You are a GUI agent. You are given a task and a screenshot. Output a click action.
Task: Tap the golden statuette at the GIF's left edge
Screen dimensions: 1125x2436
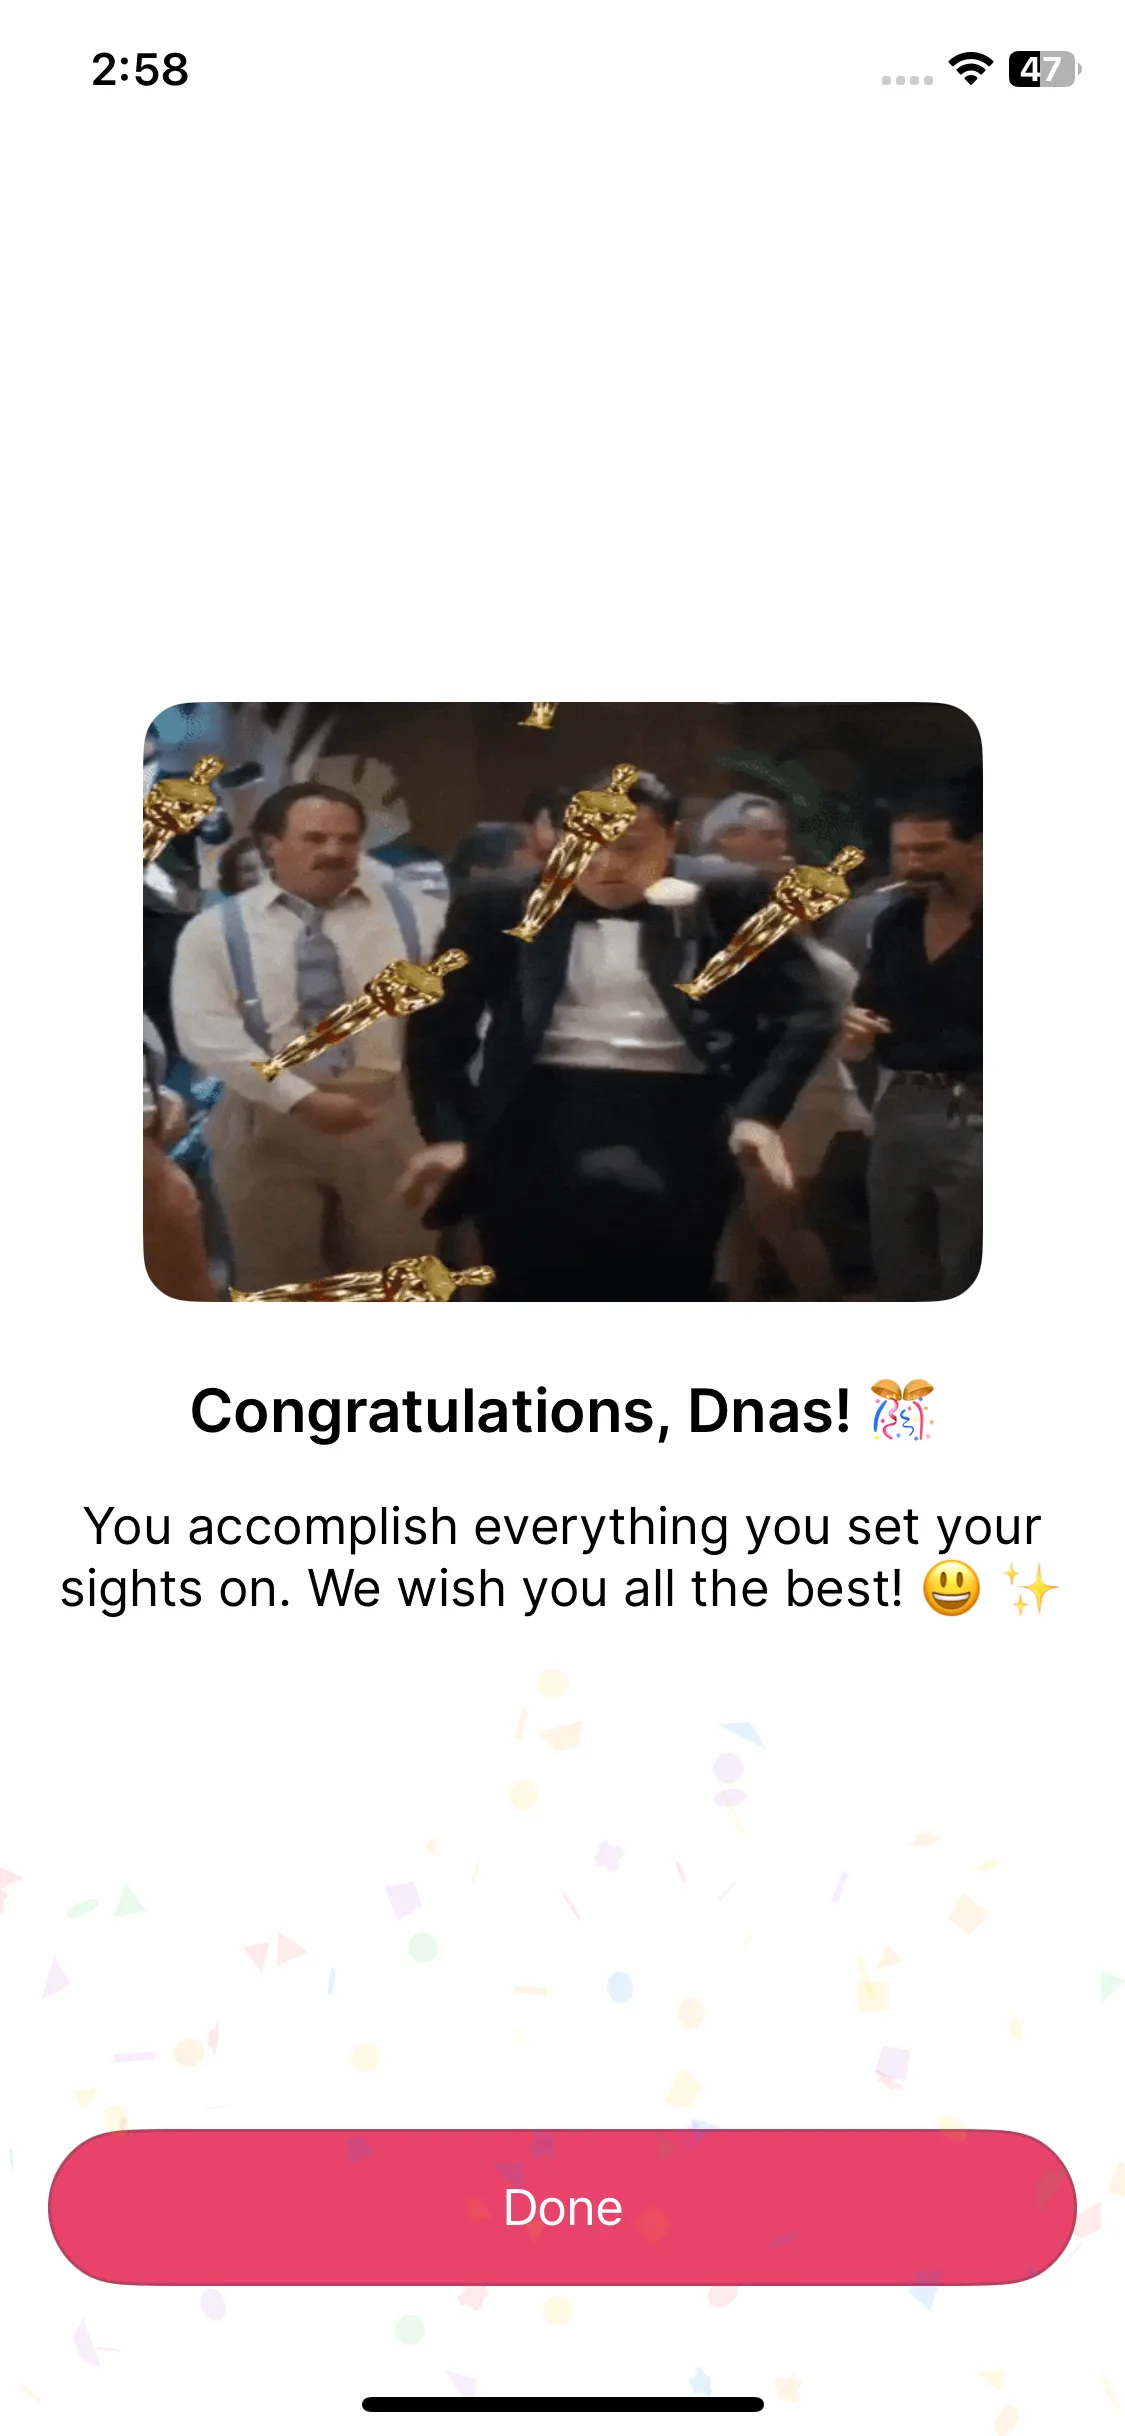pos(180,805)
